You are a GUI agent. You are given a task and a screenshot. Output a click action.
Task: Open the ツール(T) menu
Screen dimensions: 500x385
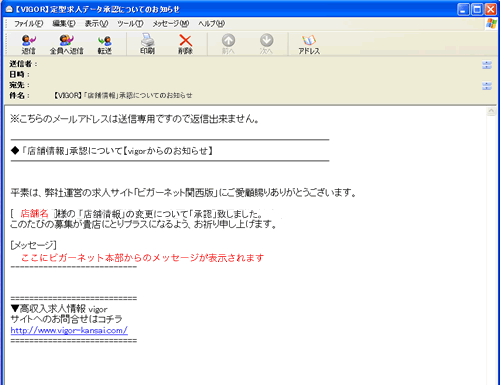[130, 24]
